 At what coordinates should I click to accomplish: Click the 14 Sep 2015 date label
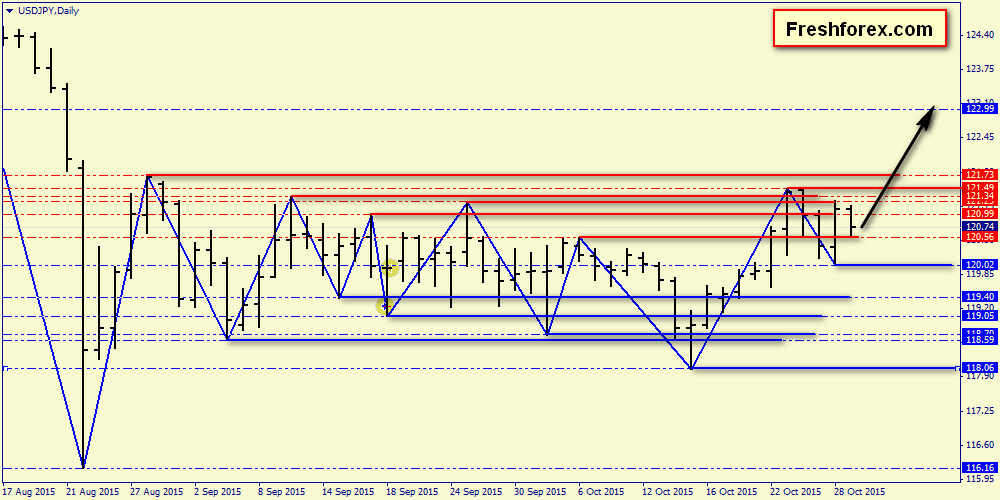pyautogui.click(x=349, y=492)
